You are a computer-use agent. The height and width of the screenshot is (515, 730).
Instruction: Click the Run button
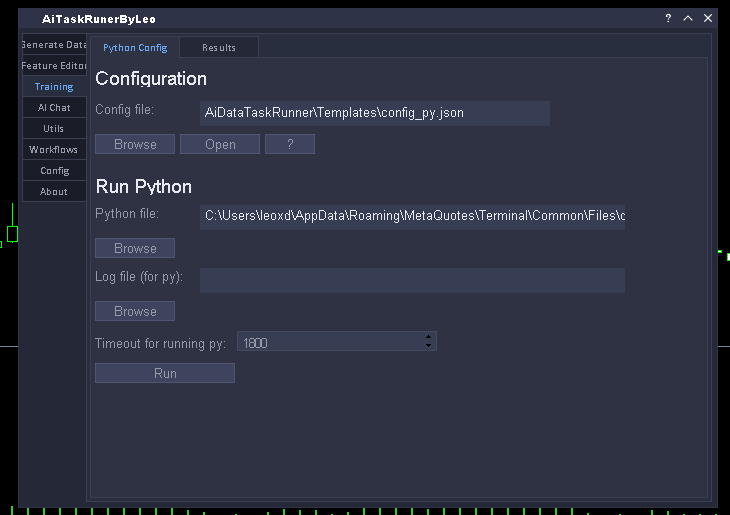165,373
